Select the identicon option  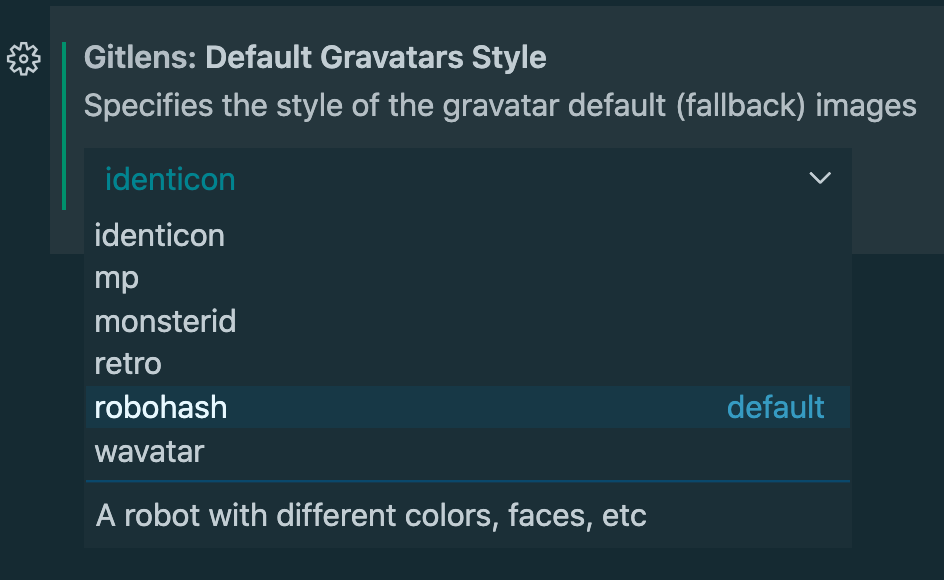pos(159,234)
